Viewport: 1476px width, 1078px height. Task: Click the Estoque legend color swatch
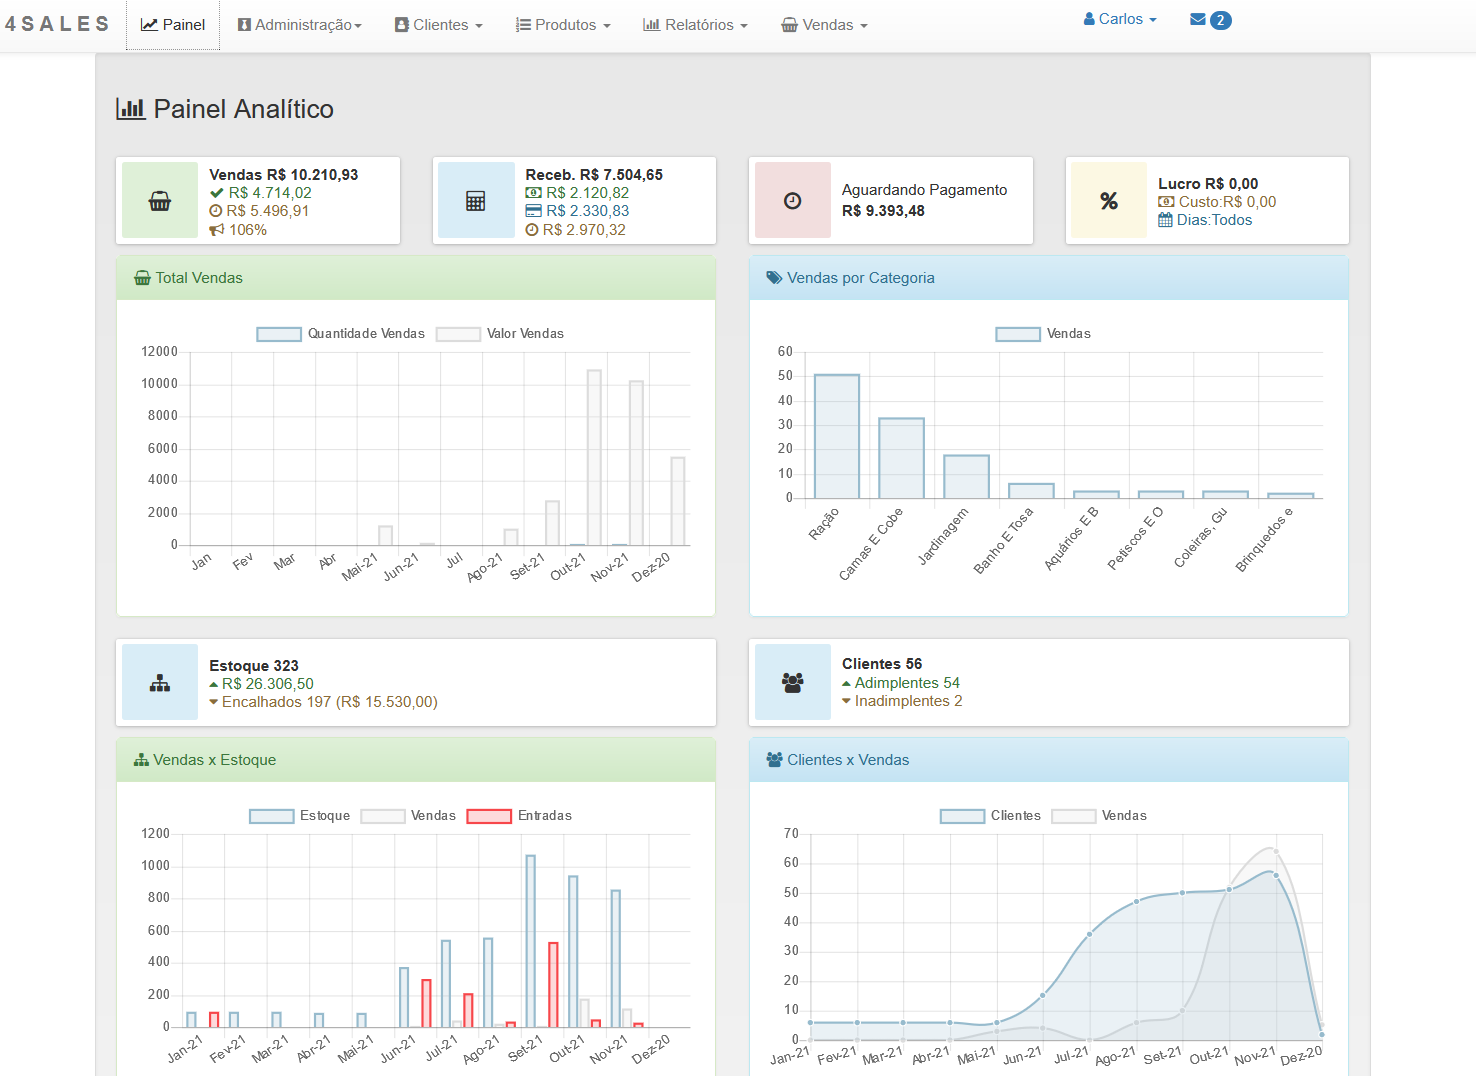pyautogui.click(x=271, y=816)
